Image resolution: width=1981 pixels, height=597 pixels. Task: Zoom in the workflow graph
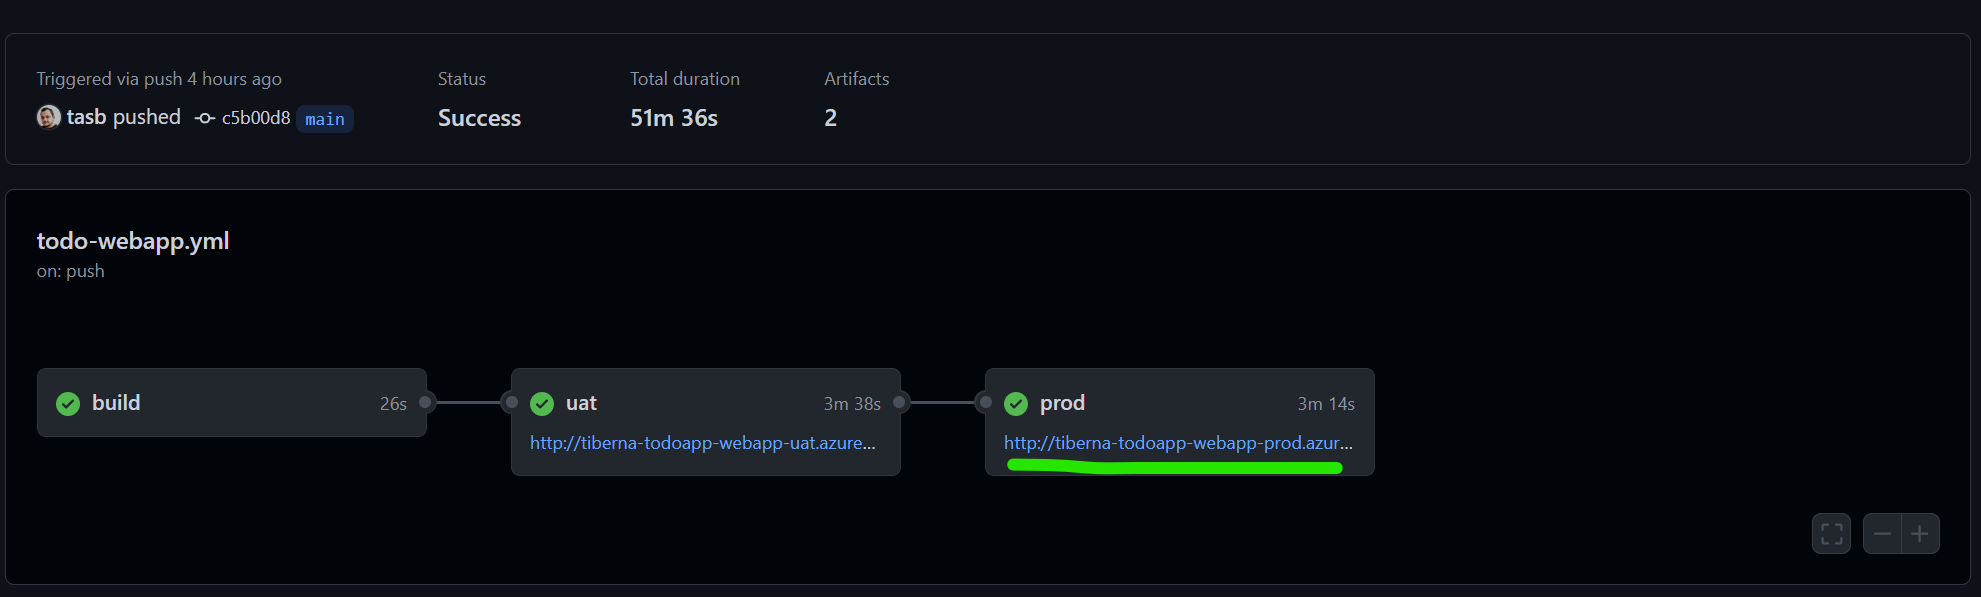point(1920,534)
